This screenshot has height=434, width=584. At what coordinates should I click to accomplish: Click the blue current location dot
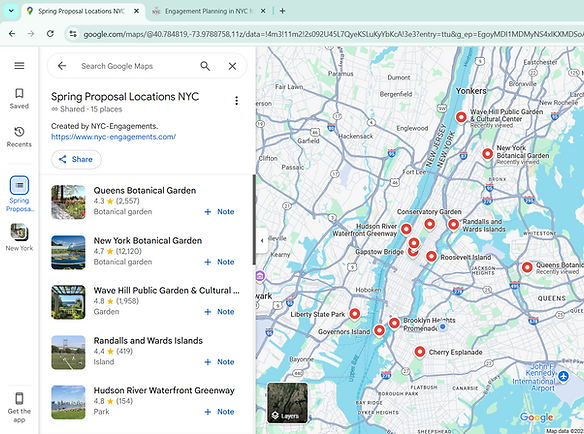point(442,327)
